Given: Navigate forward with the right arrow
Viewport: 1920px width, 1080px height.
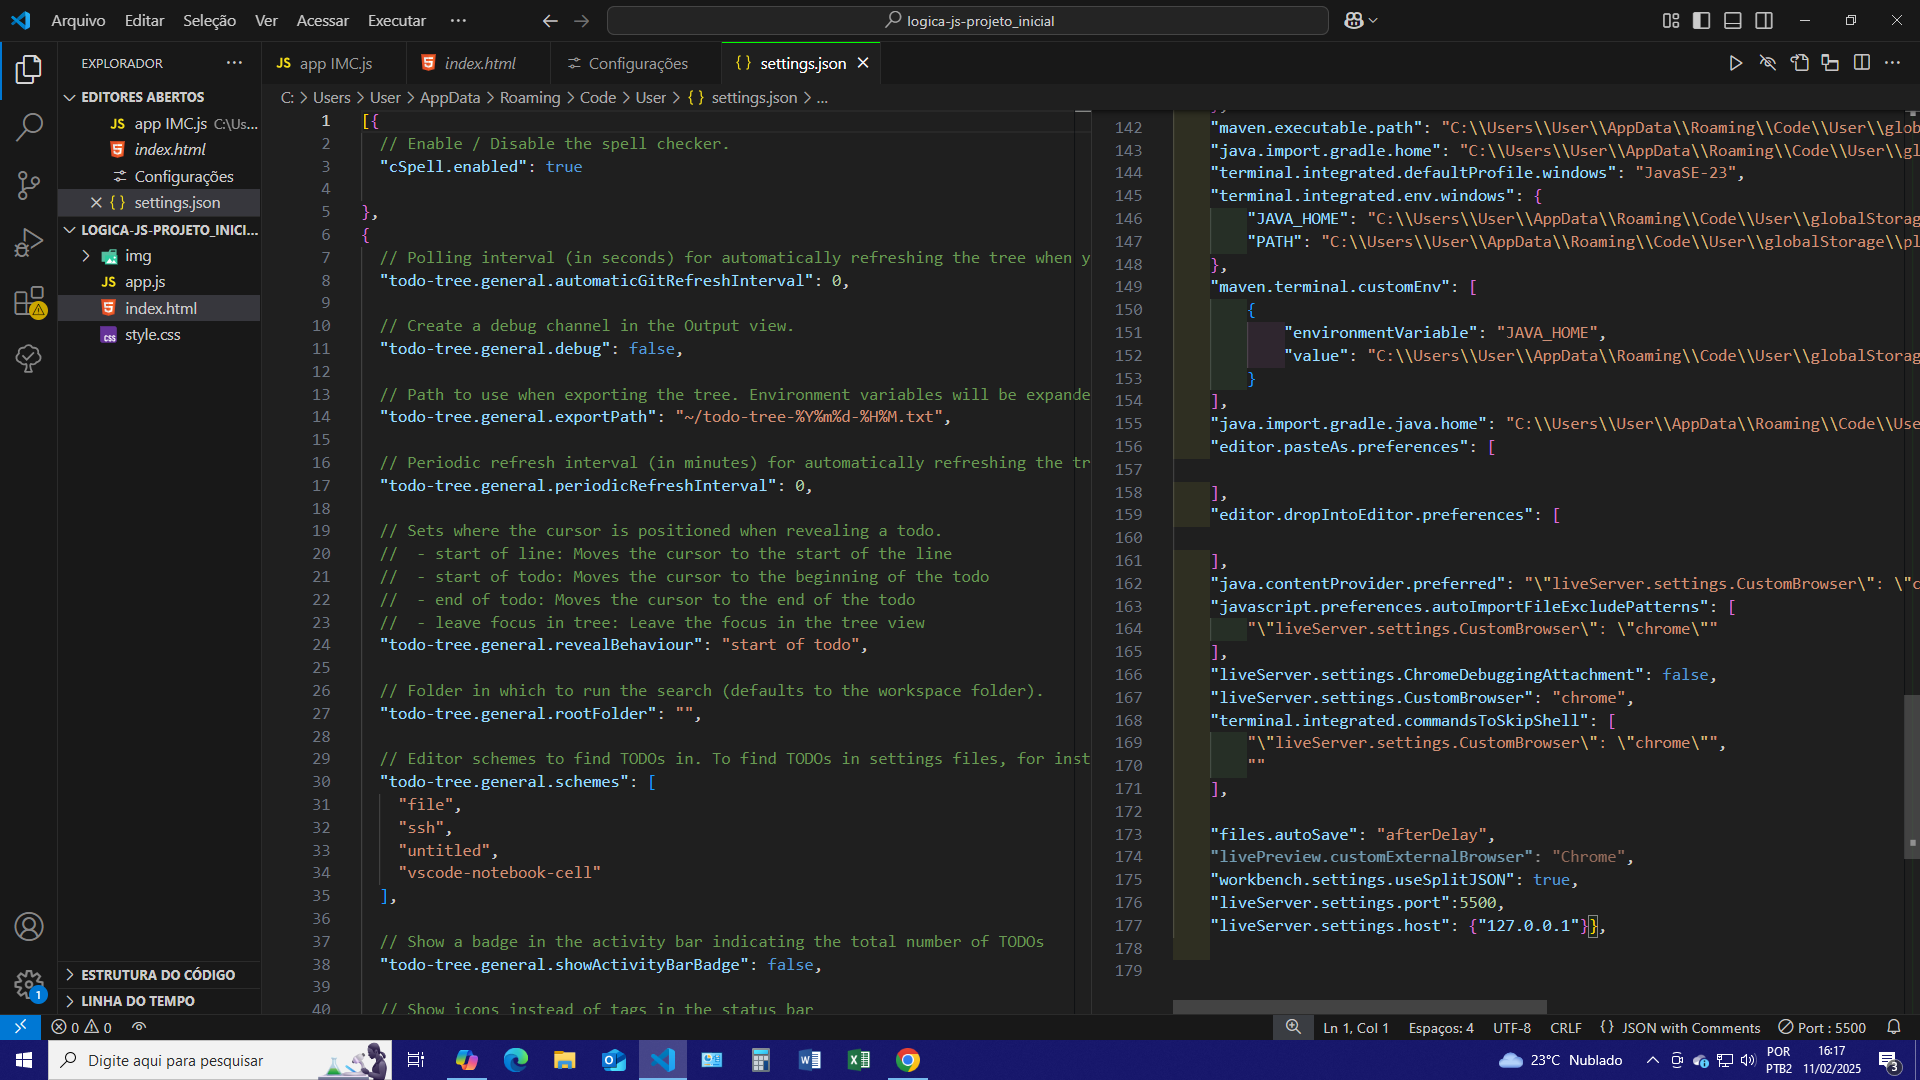Looking at the screenshot, I should (x=581, y=20).
